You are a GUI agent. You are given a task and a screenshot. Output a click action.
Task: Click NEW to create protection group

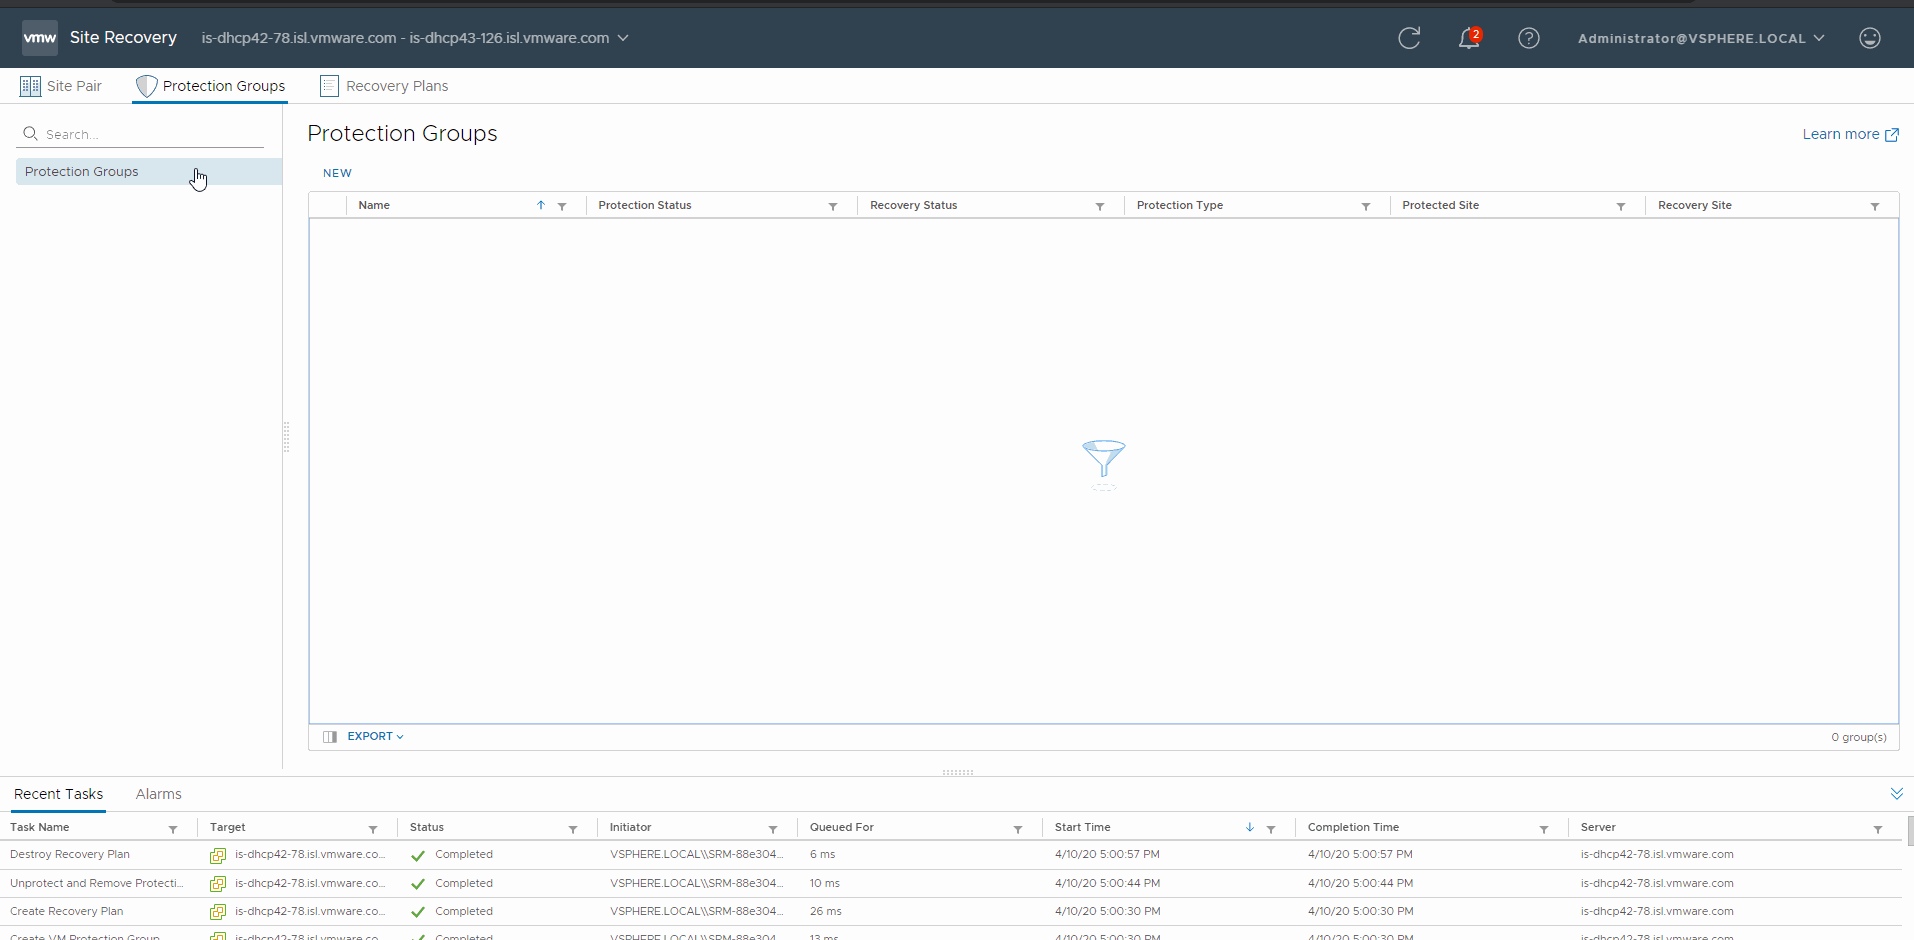pyautogui.click(x=337, y=173)
